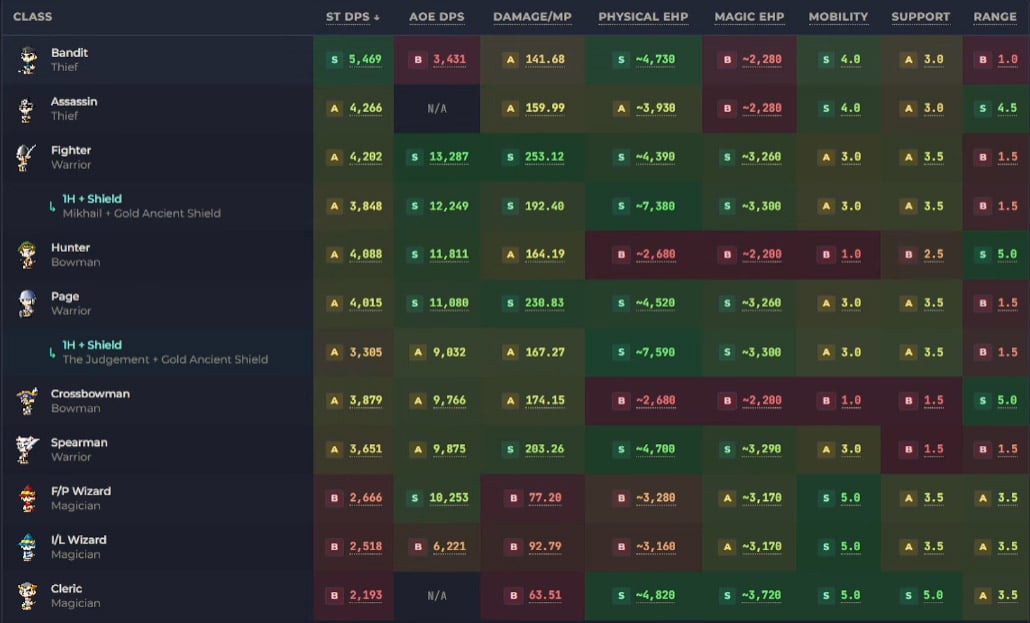Click the Bandit class name
The image size is (1030, 623).
(69, 53)
